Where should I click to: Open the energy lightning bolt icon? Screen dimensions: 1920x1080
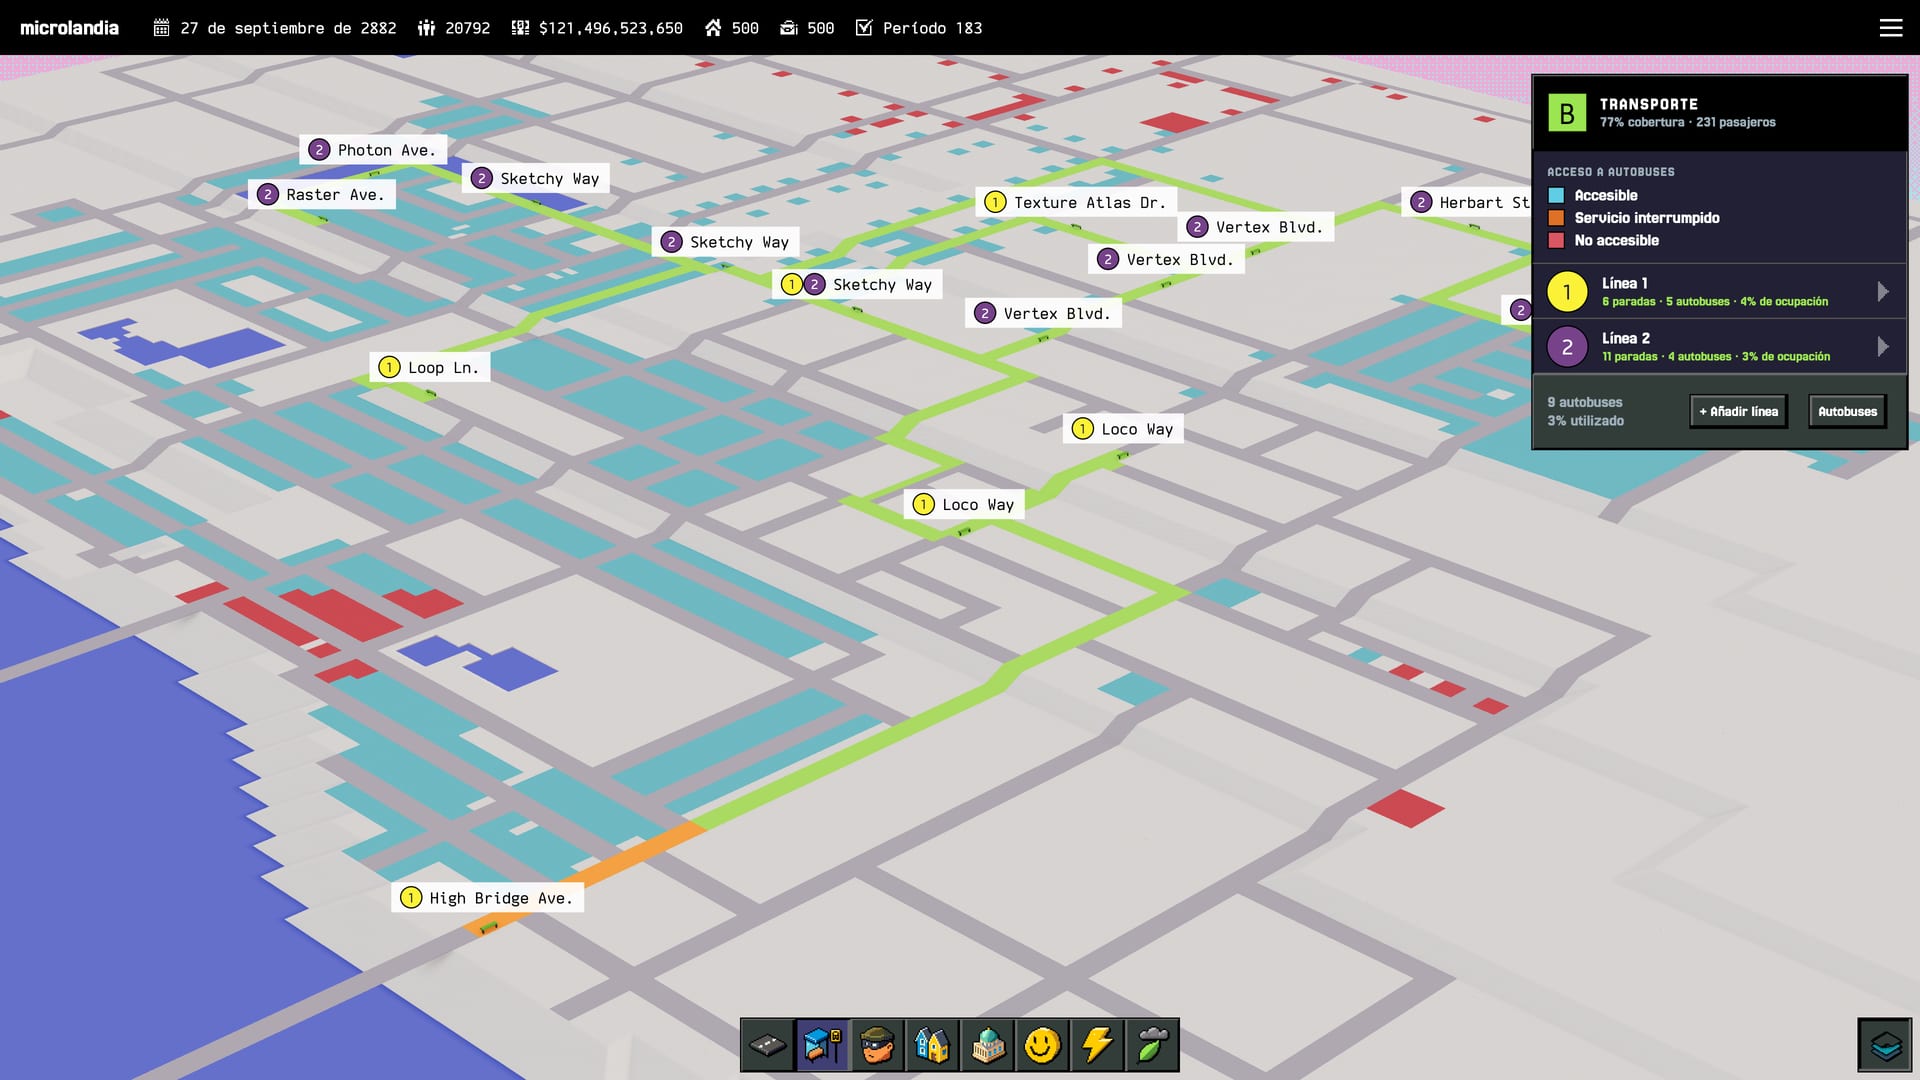tap(1097, 1046)
